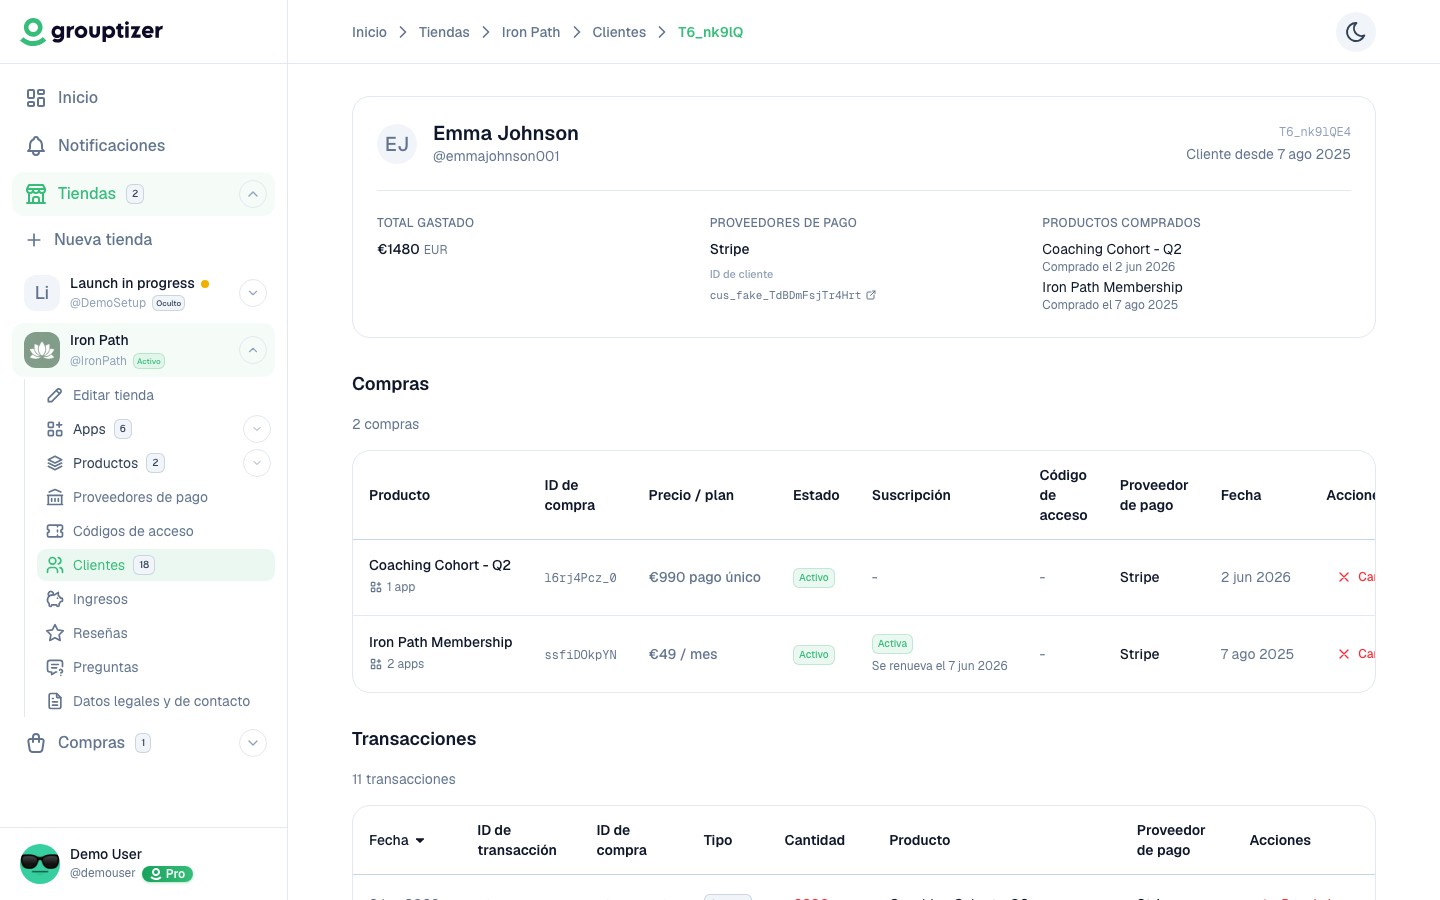Click the Inicio dashboard icon
The width and height of the screenshot is (1440, 900).
(36, 98)
